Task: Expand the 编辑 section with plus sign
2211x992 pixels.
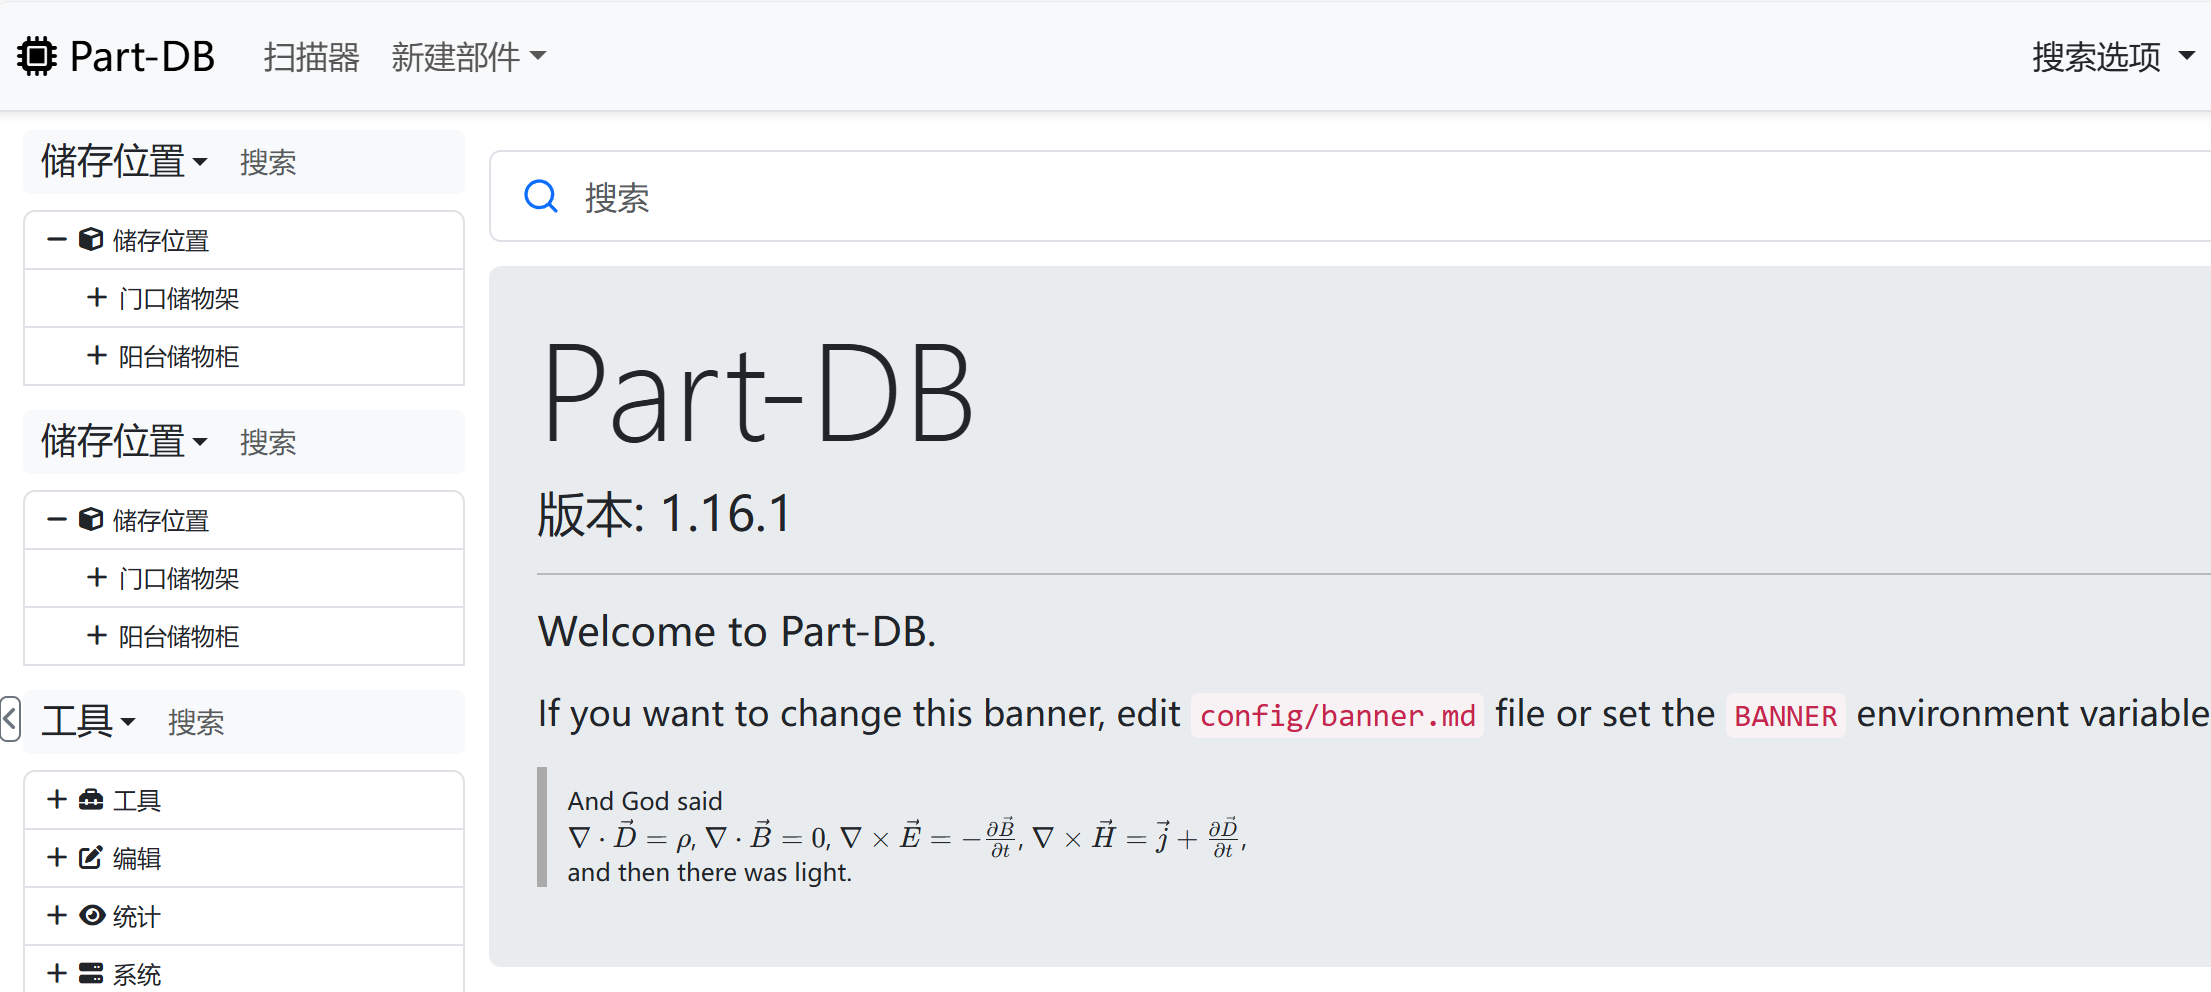Action: point(56,856)
